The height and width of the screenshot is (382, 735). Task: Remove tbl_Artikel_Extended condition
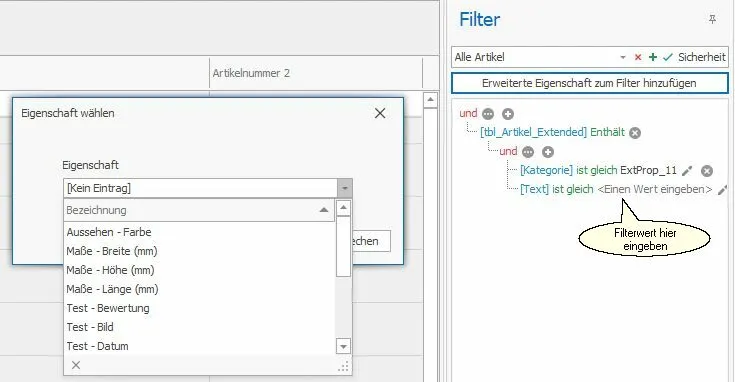(635, 133)
